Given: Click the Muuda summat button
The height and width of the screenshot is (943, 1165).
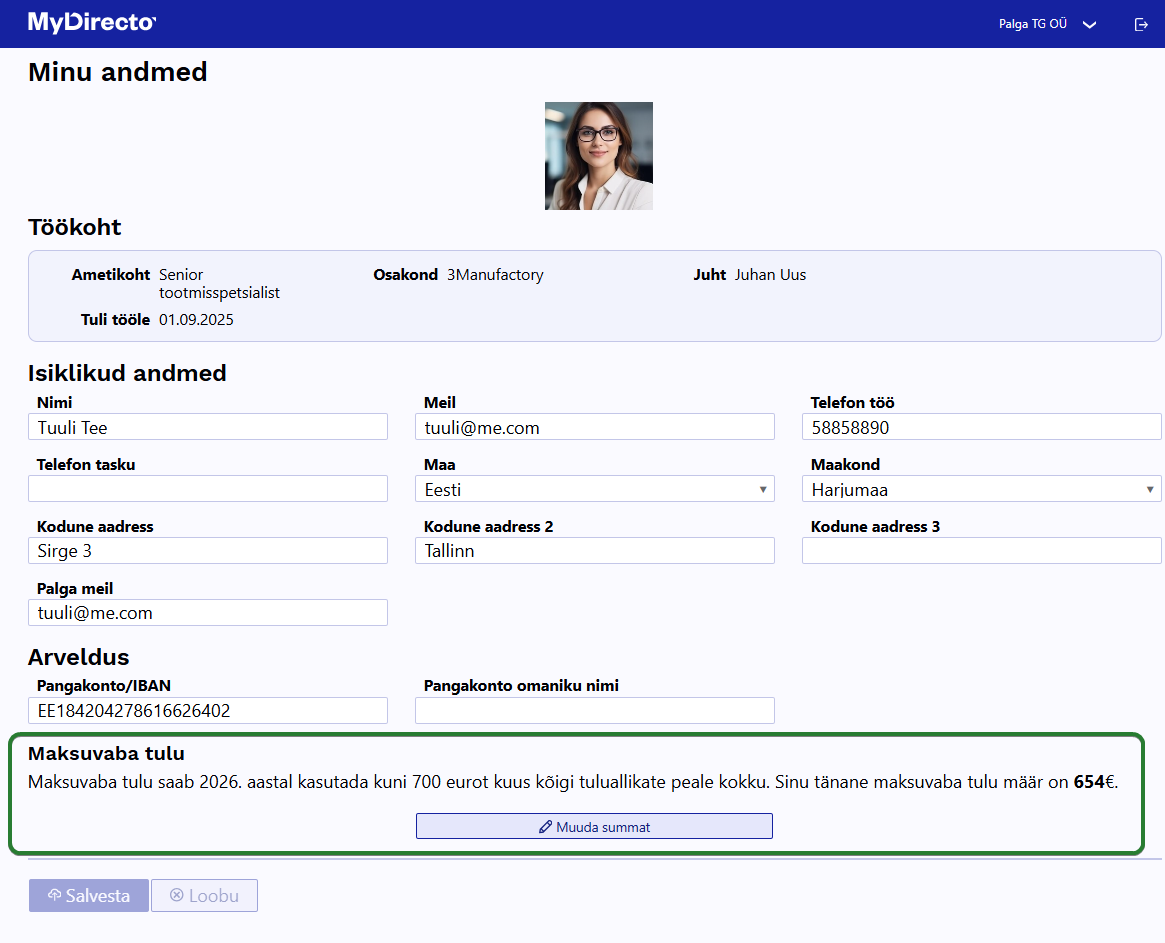Looking at the screenshot, I should [x=594, y=826].
